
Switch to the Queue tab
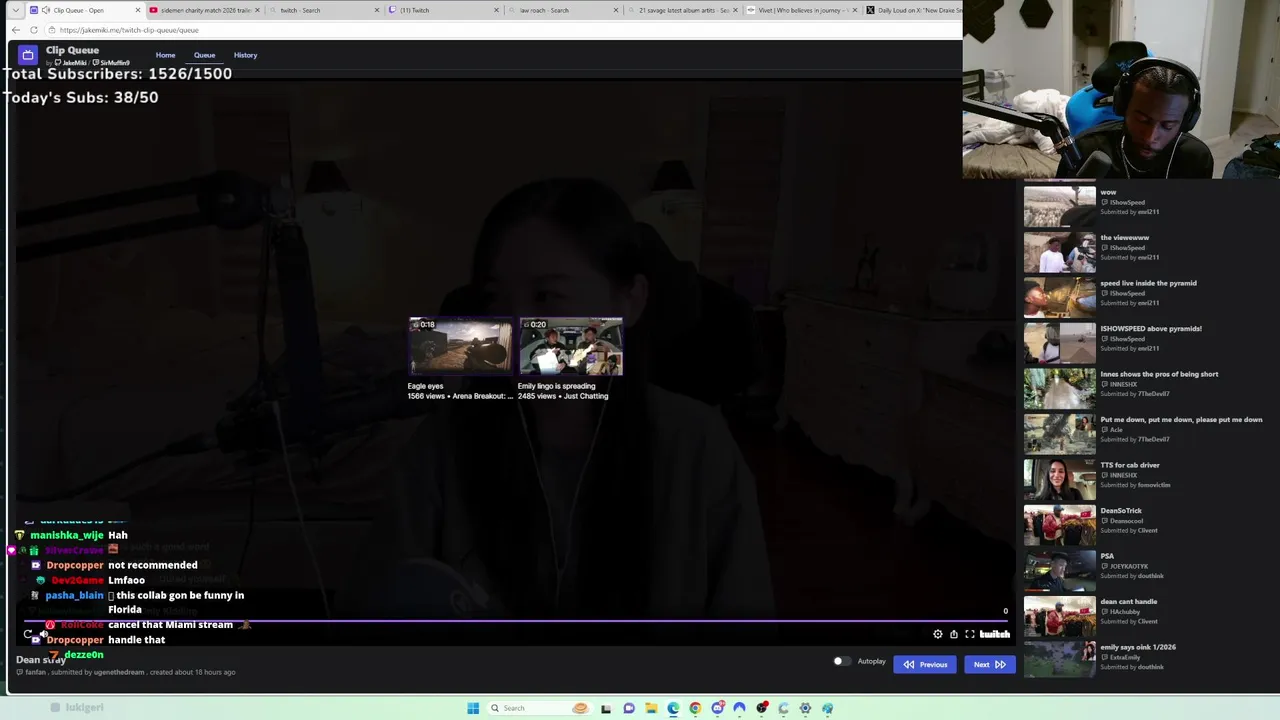click(x=204, y=55)
